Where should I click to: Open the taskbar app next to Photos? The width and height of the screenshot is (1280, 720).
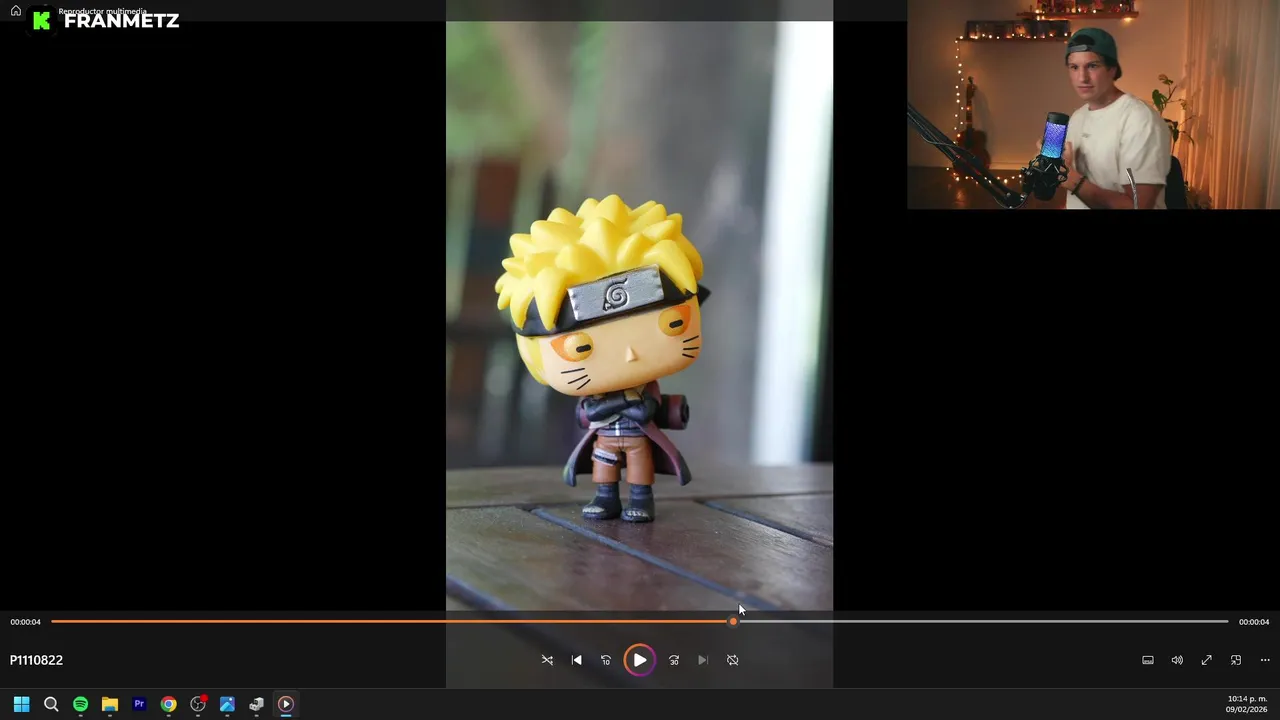[x=256, y=704]
